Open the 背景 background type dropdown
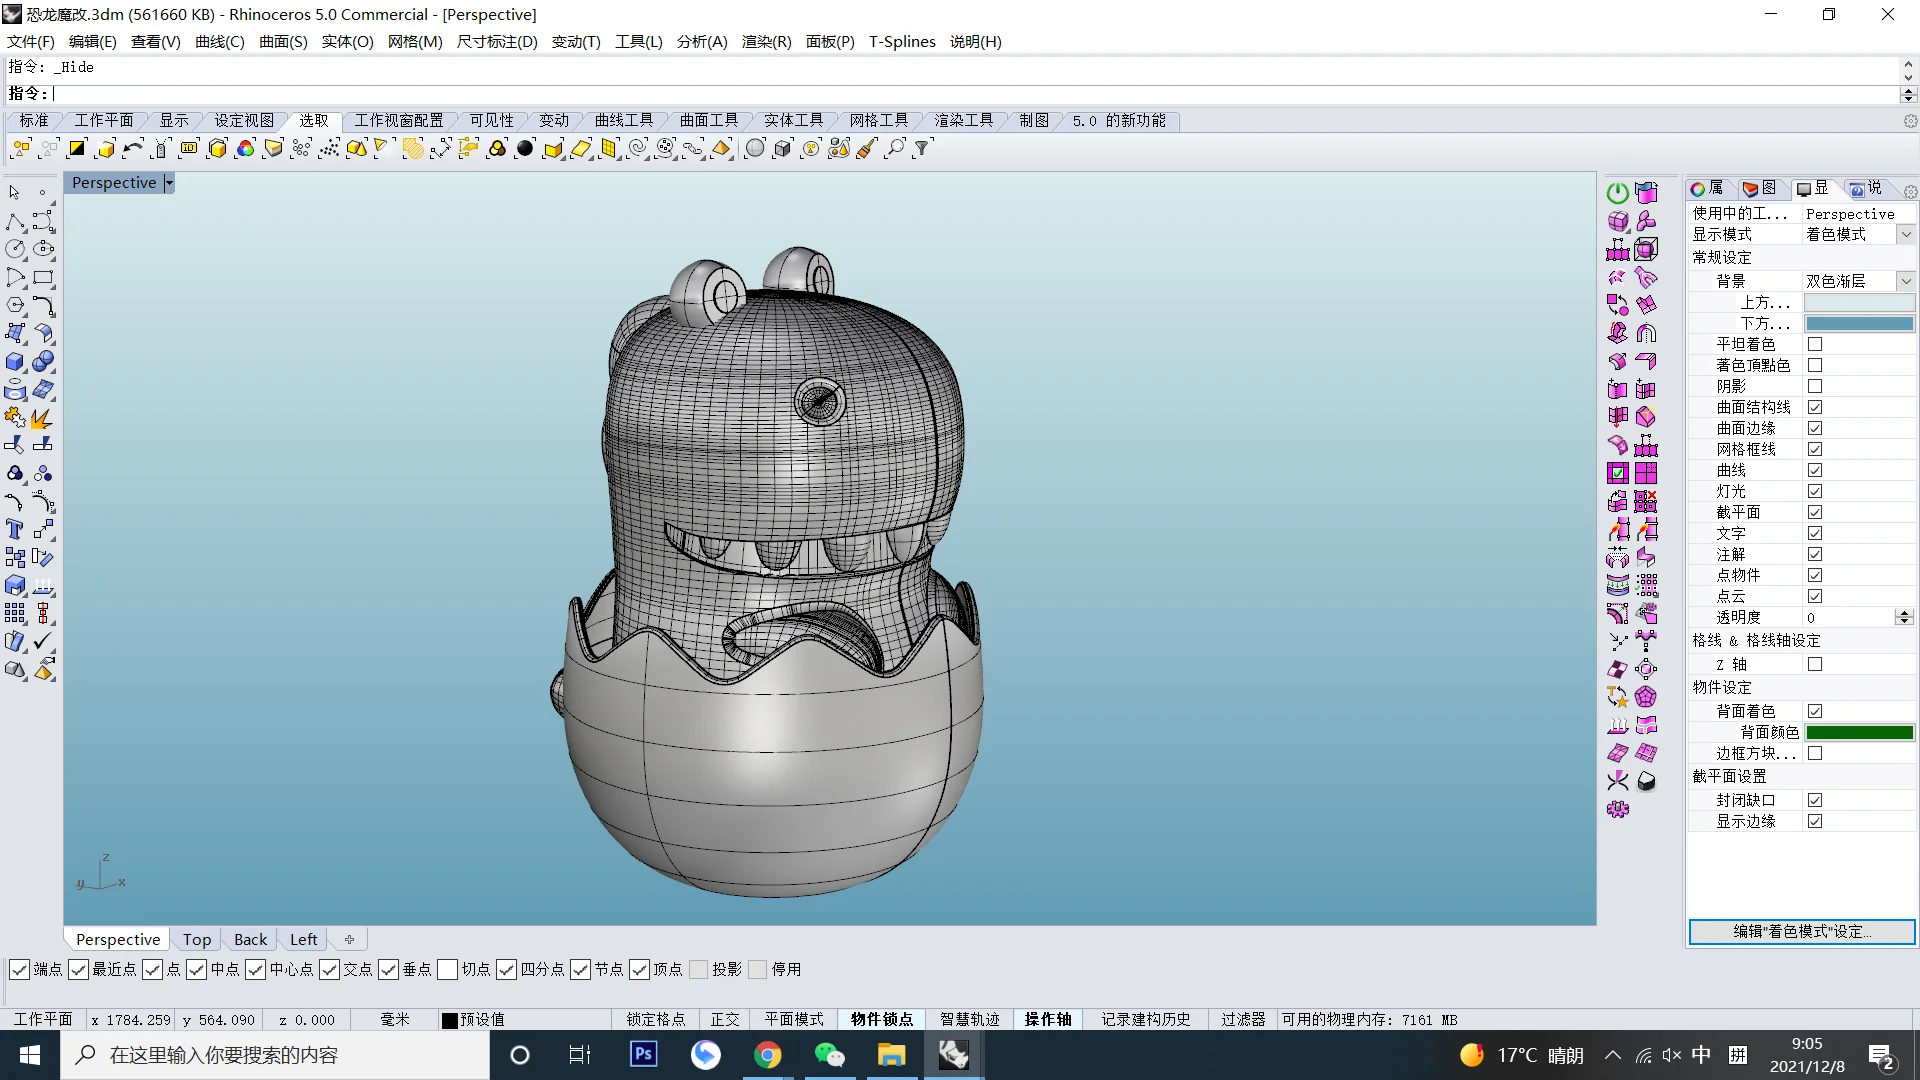Image resolution: width=1920 pixels, height=1080 pixels. click(1906, 281)
